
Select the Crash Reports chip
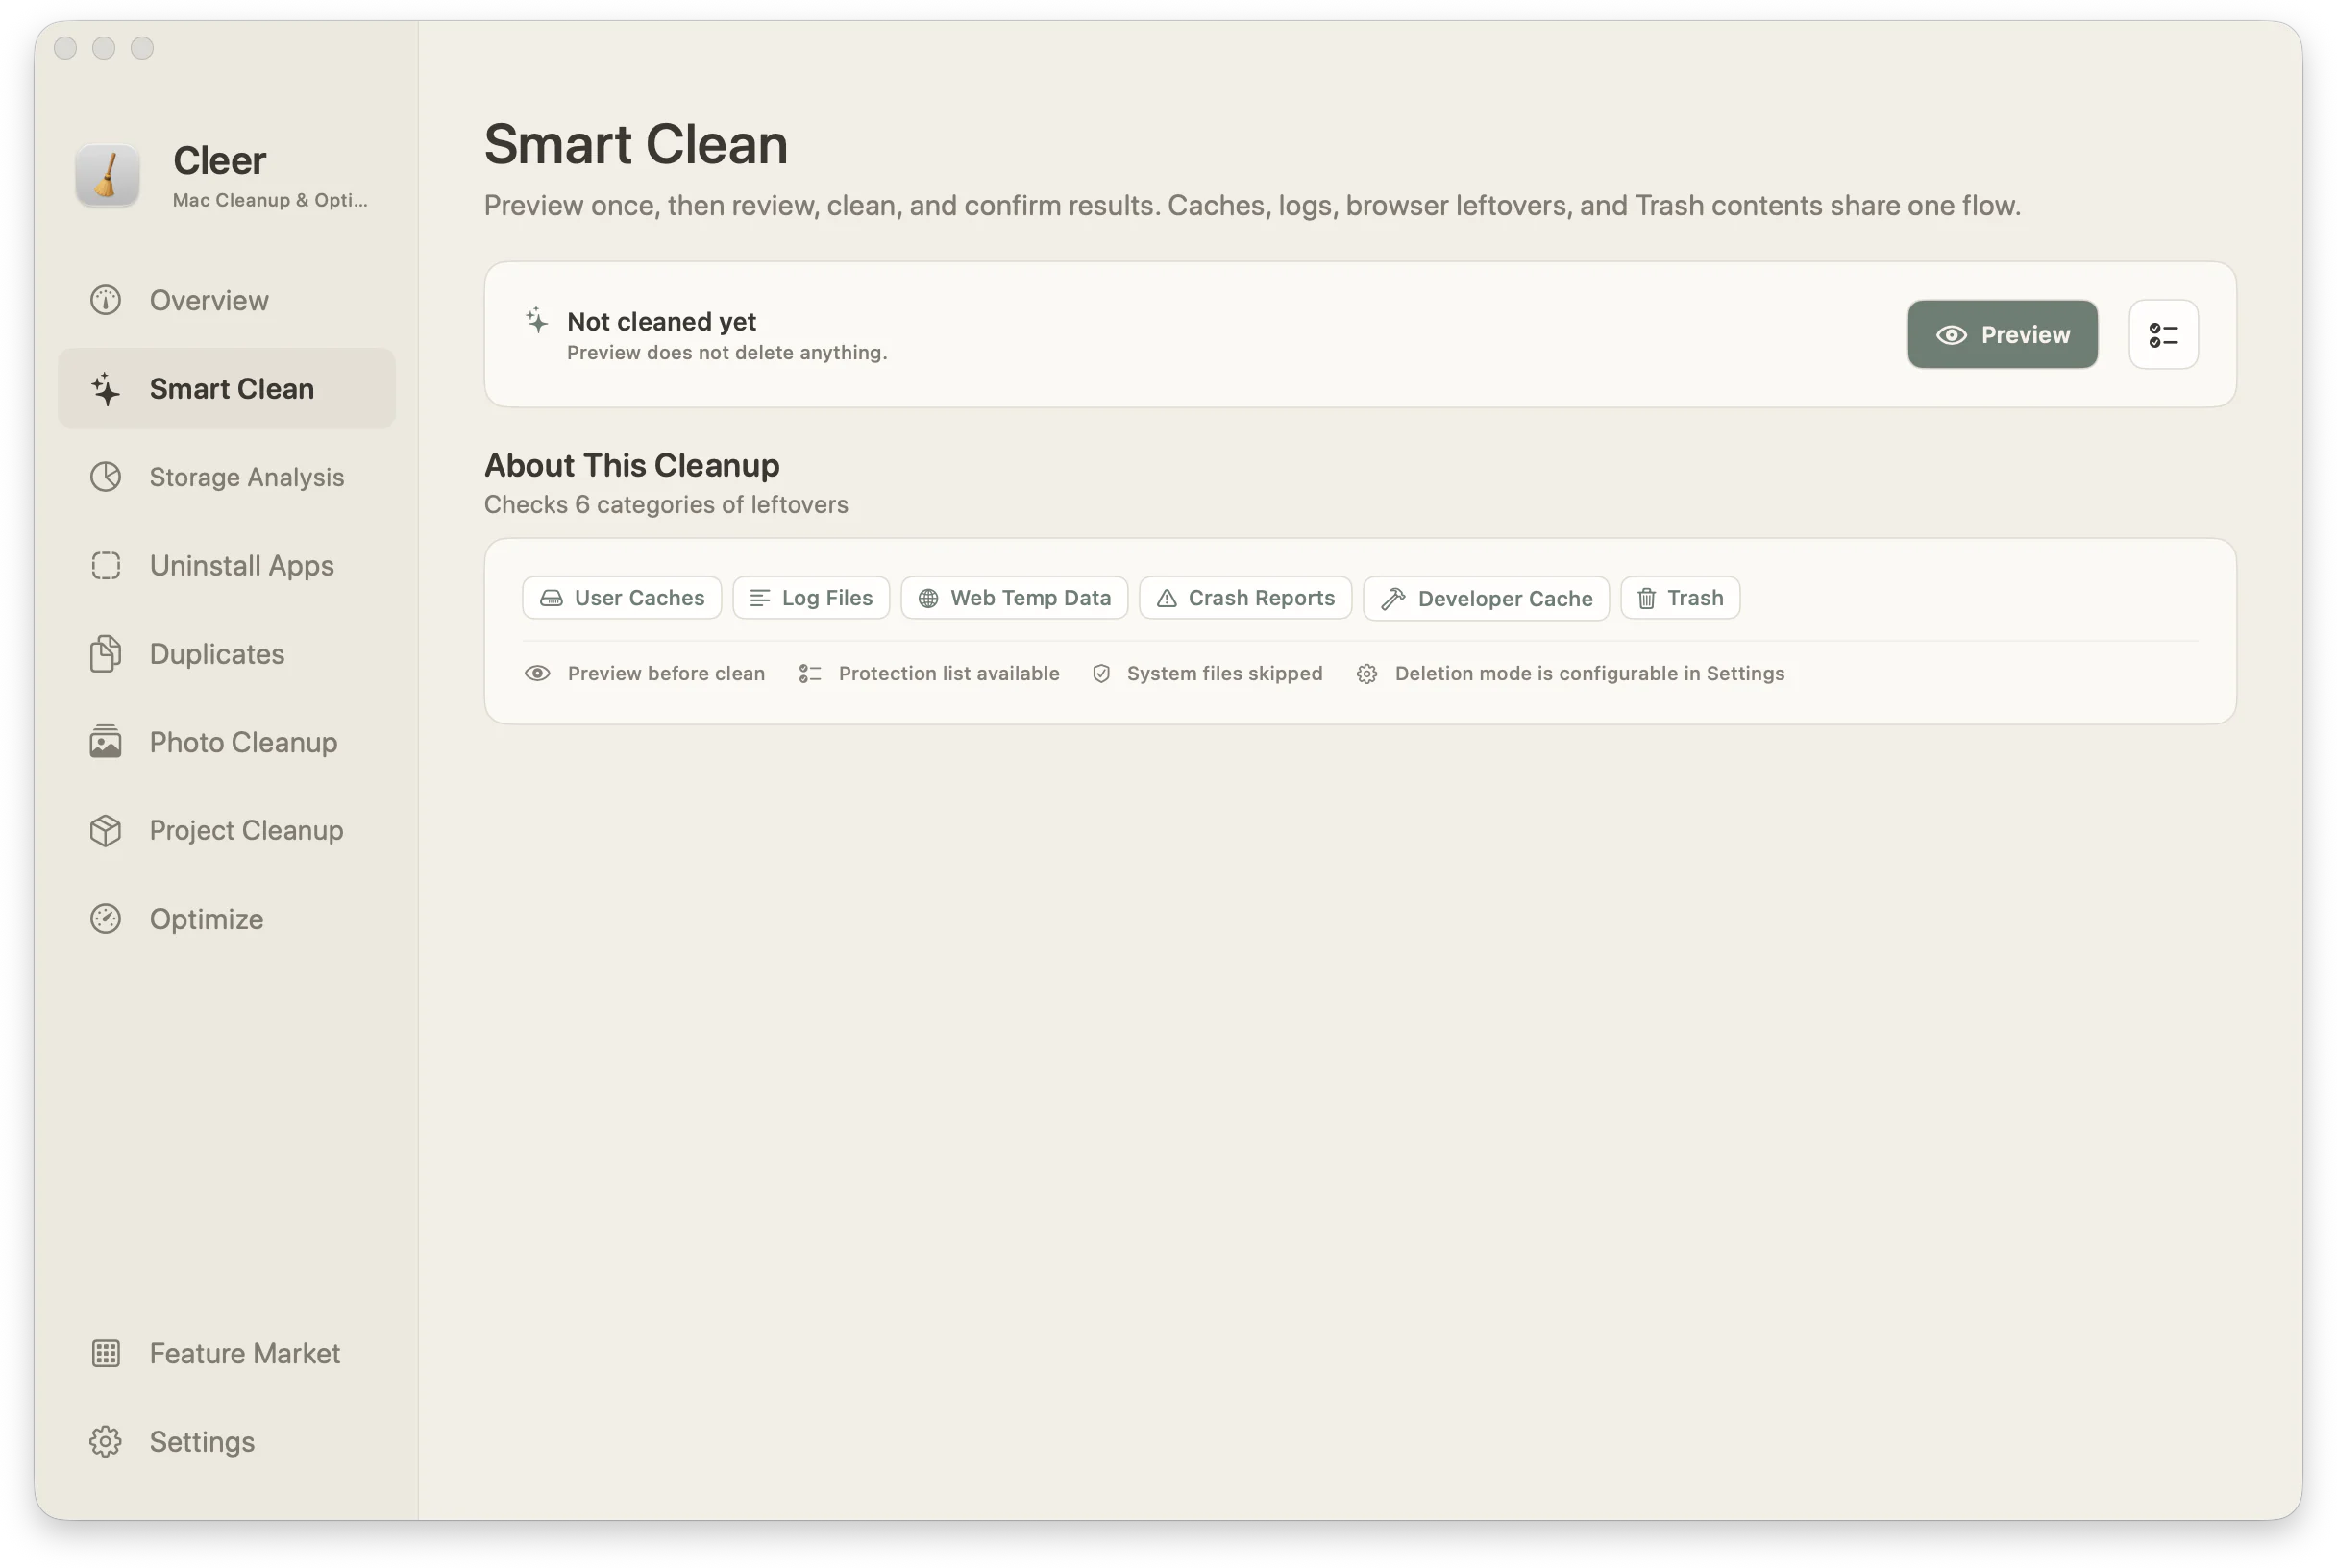point(1245,598)
